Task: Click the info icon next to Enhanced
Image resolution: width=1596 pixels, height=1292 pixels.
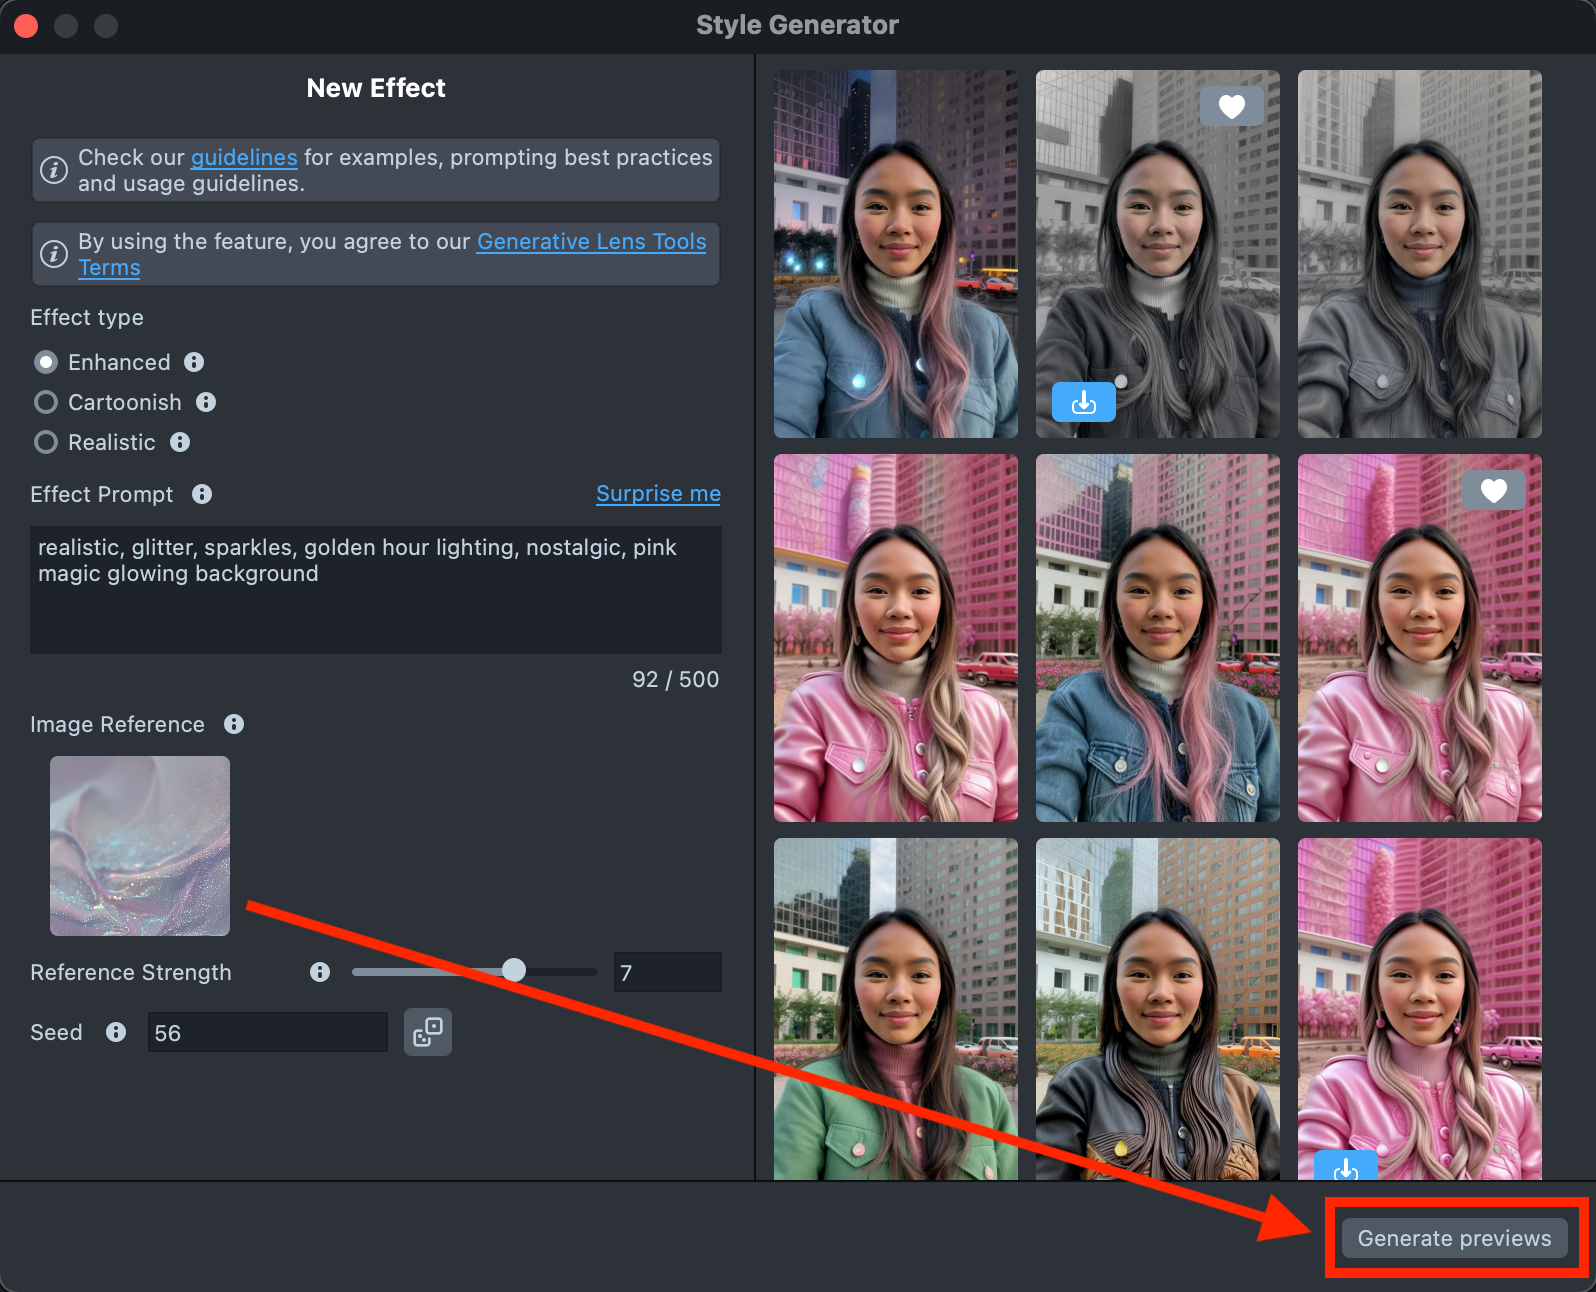Action: click(x=194, y=362)
